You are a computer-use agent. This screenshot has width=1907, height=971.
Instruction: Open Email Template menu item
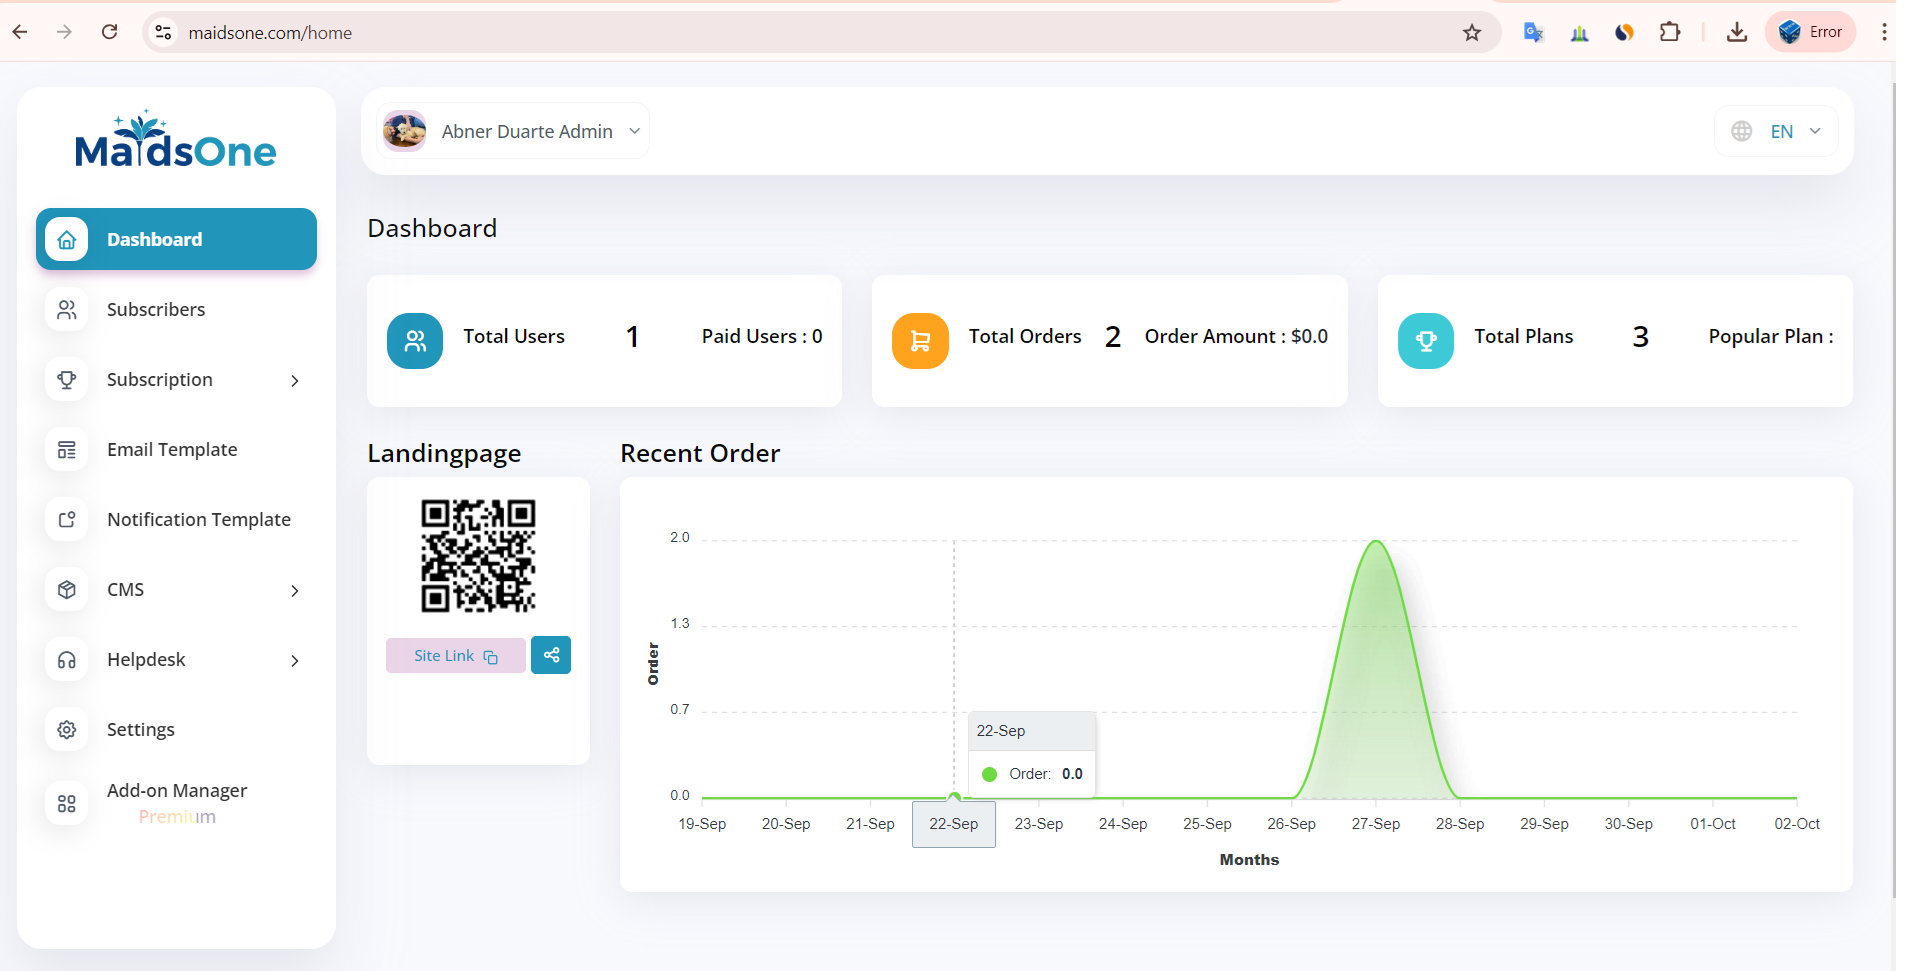172,450
